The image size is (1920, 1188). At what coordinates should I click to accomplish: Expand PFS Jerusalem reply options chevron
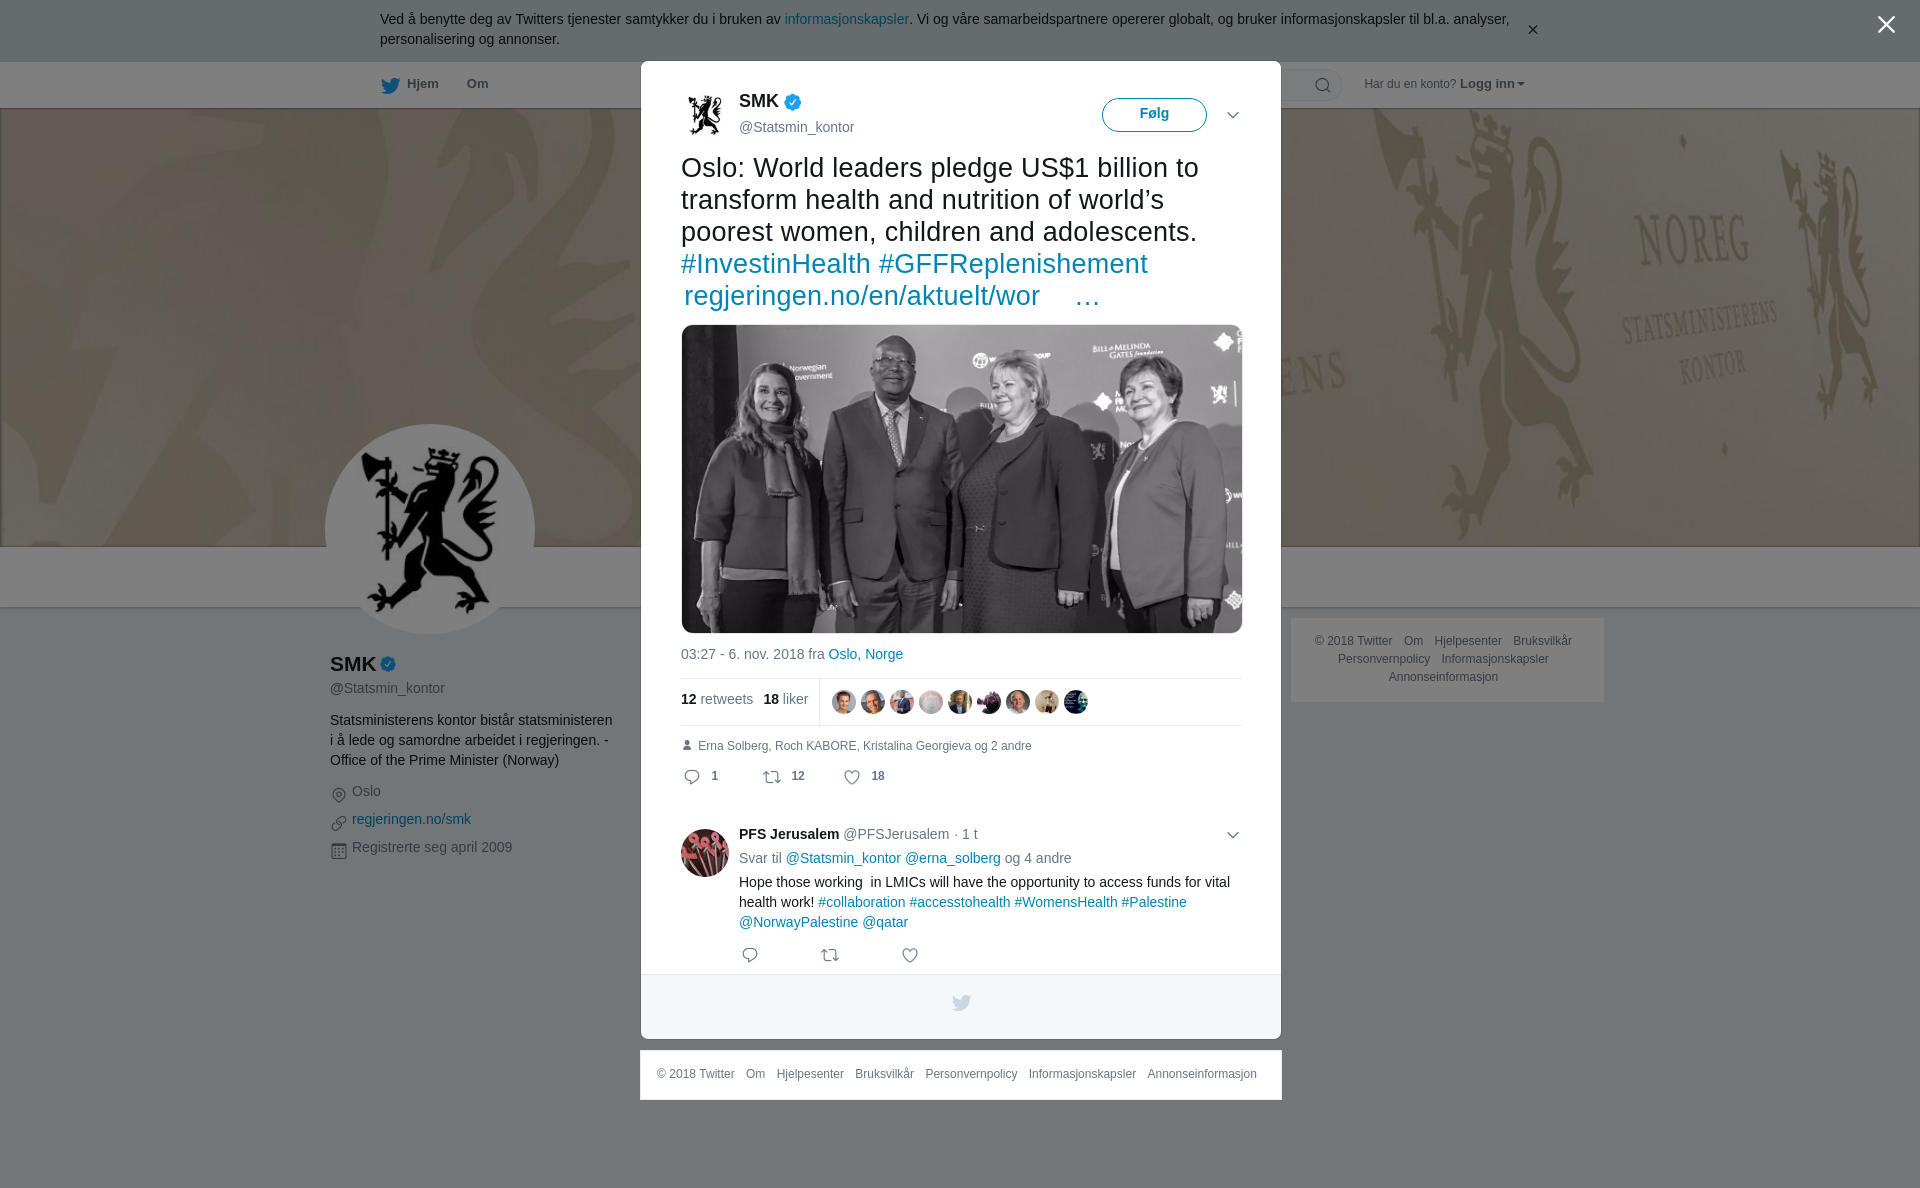[x=1233, y=835]
